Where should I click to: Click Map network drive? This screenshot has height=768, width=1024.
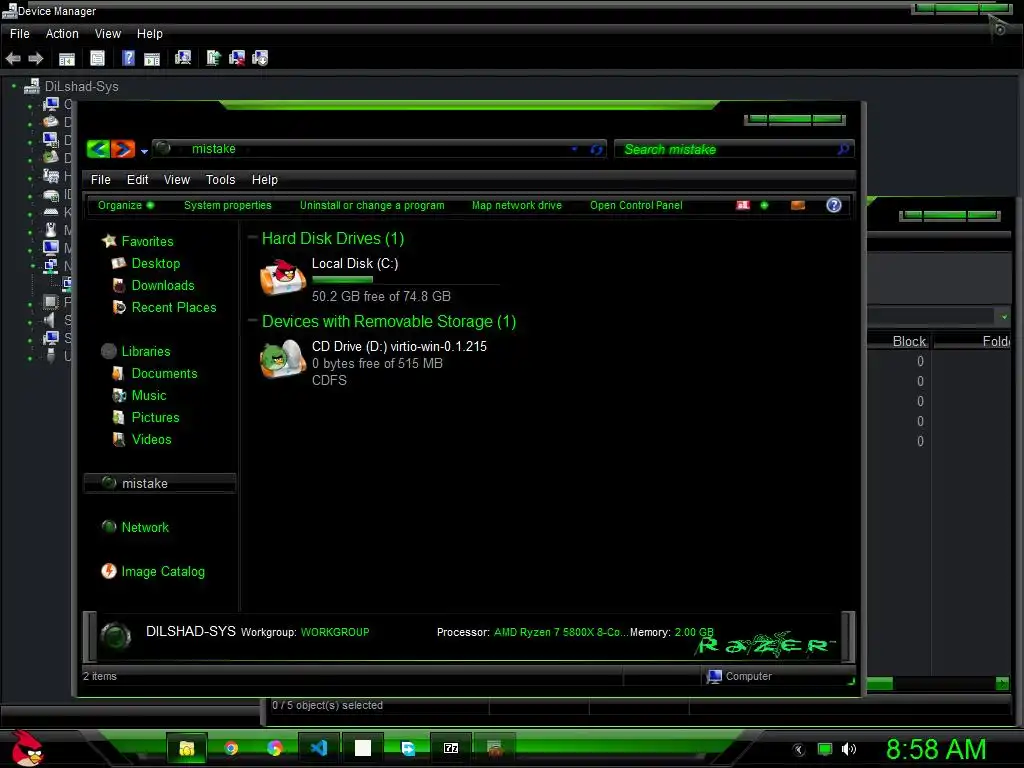click(x=517, y=205)
